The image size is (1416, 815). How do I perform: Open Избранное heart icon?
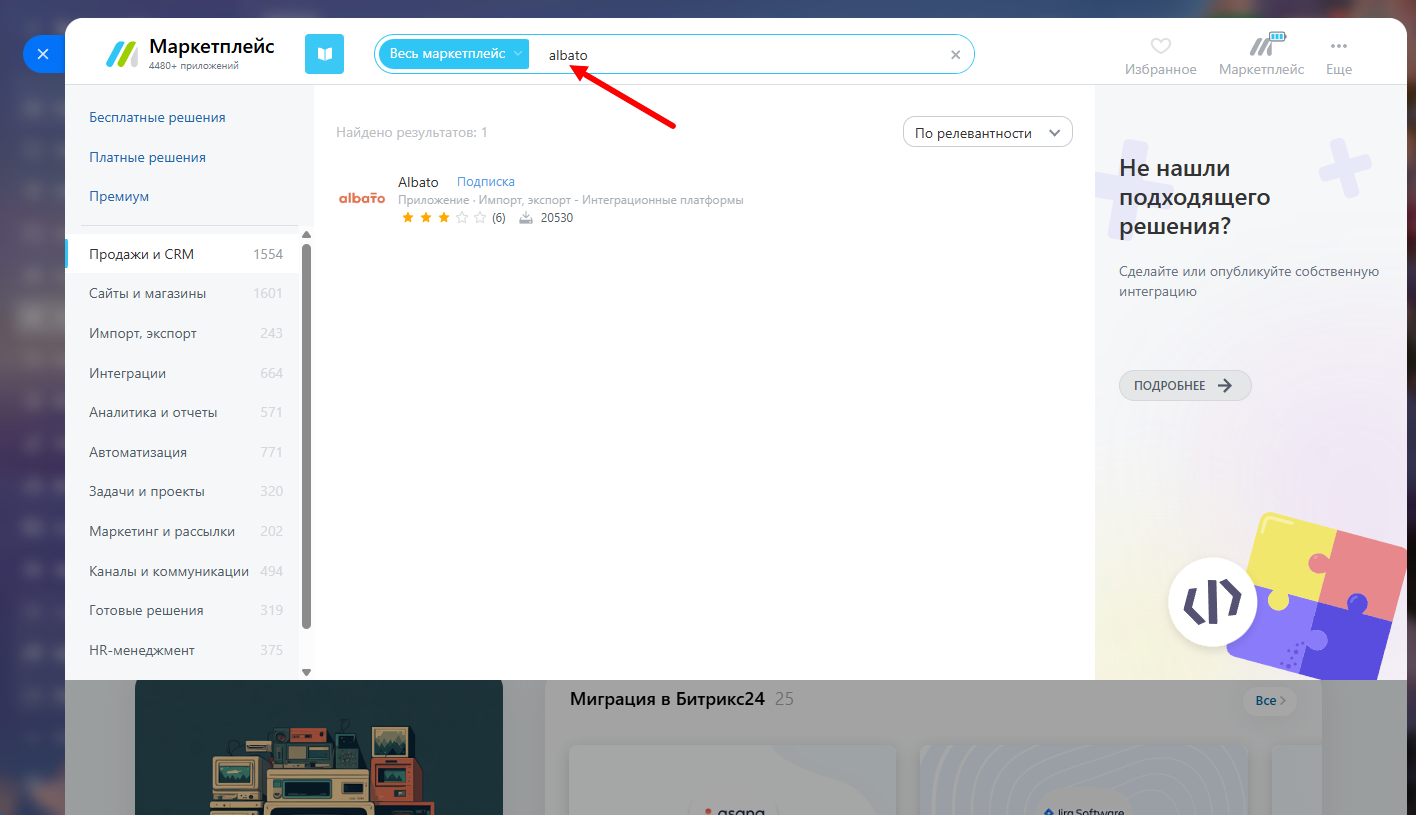coord(1160,46)
